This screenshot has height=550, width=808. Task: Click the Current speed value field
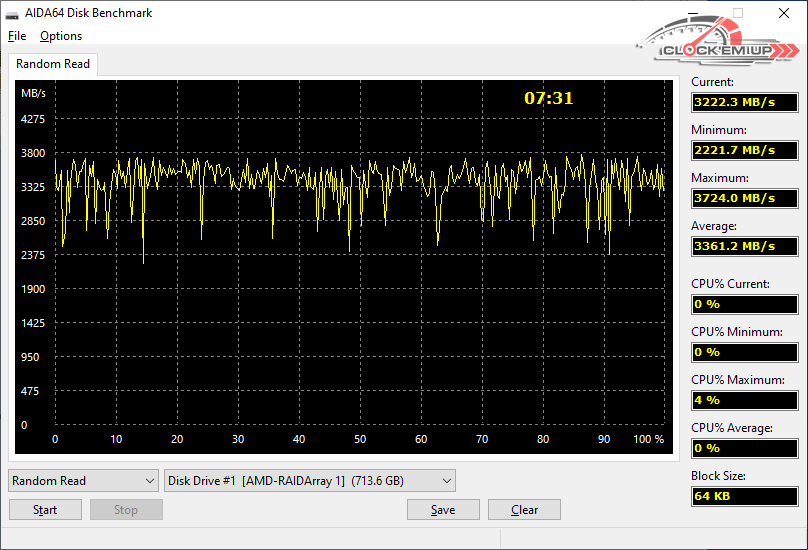point(744,102)
